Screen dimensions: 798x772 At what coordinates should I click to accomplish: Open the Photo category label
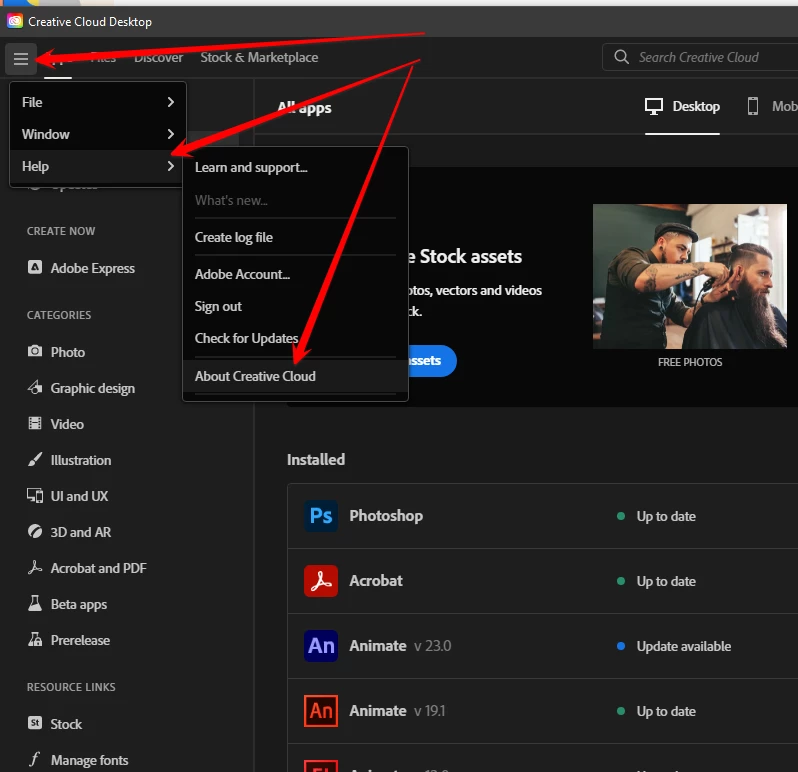(x=68, y=352)
